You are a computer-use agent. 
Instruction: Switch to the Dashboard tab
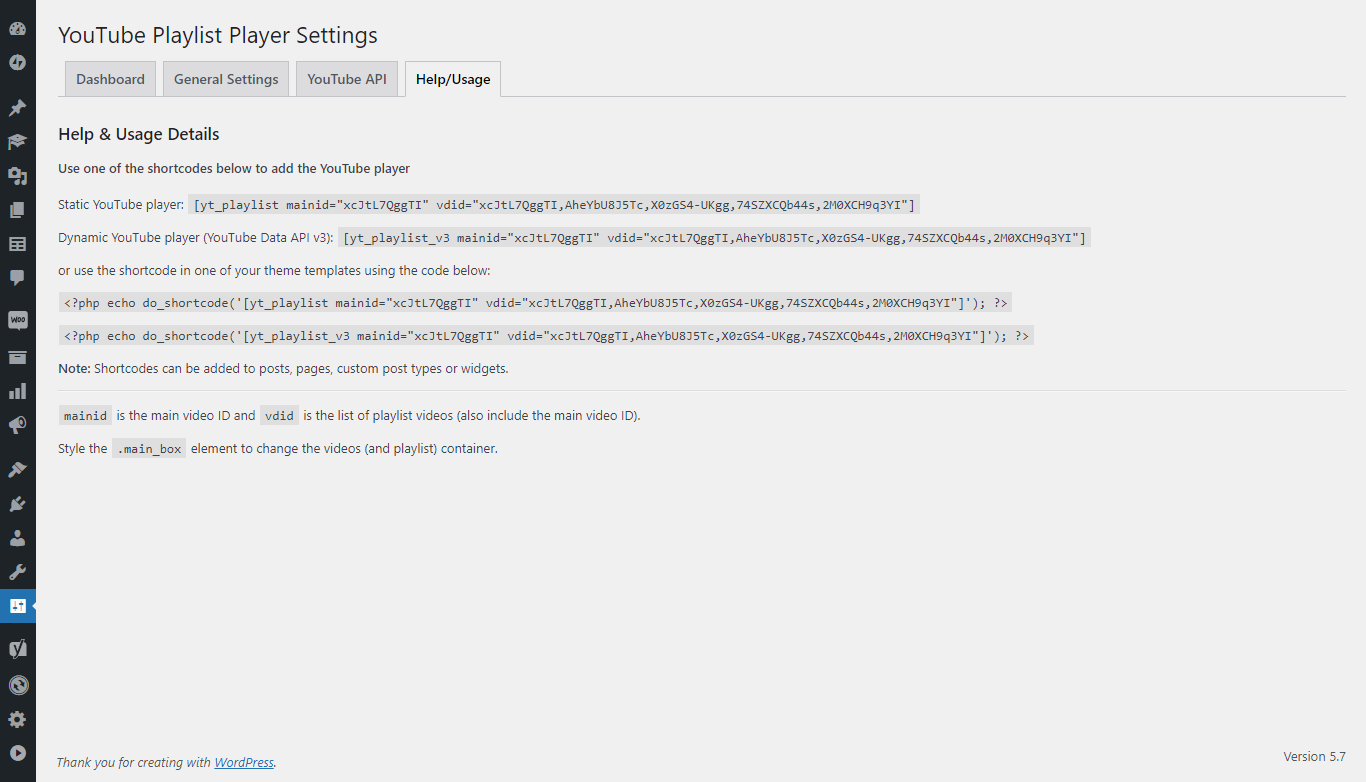[110, 79]
